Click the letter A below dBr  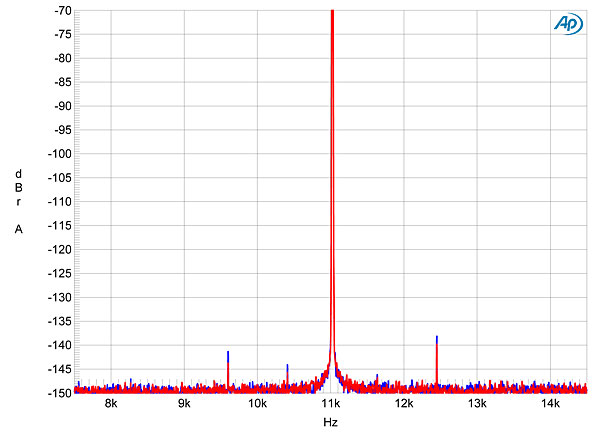coord(18,229)
